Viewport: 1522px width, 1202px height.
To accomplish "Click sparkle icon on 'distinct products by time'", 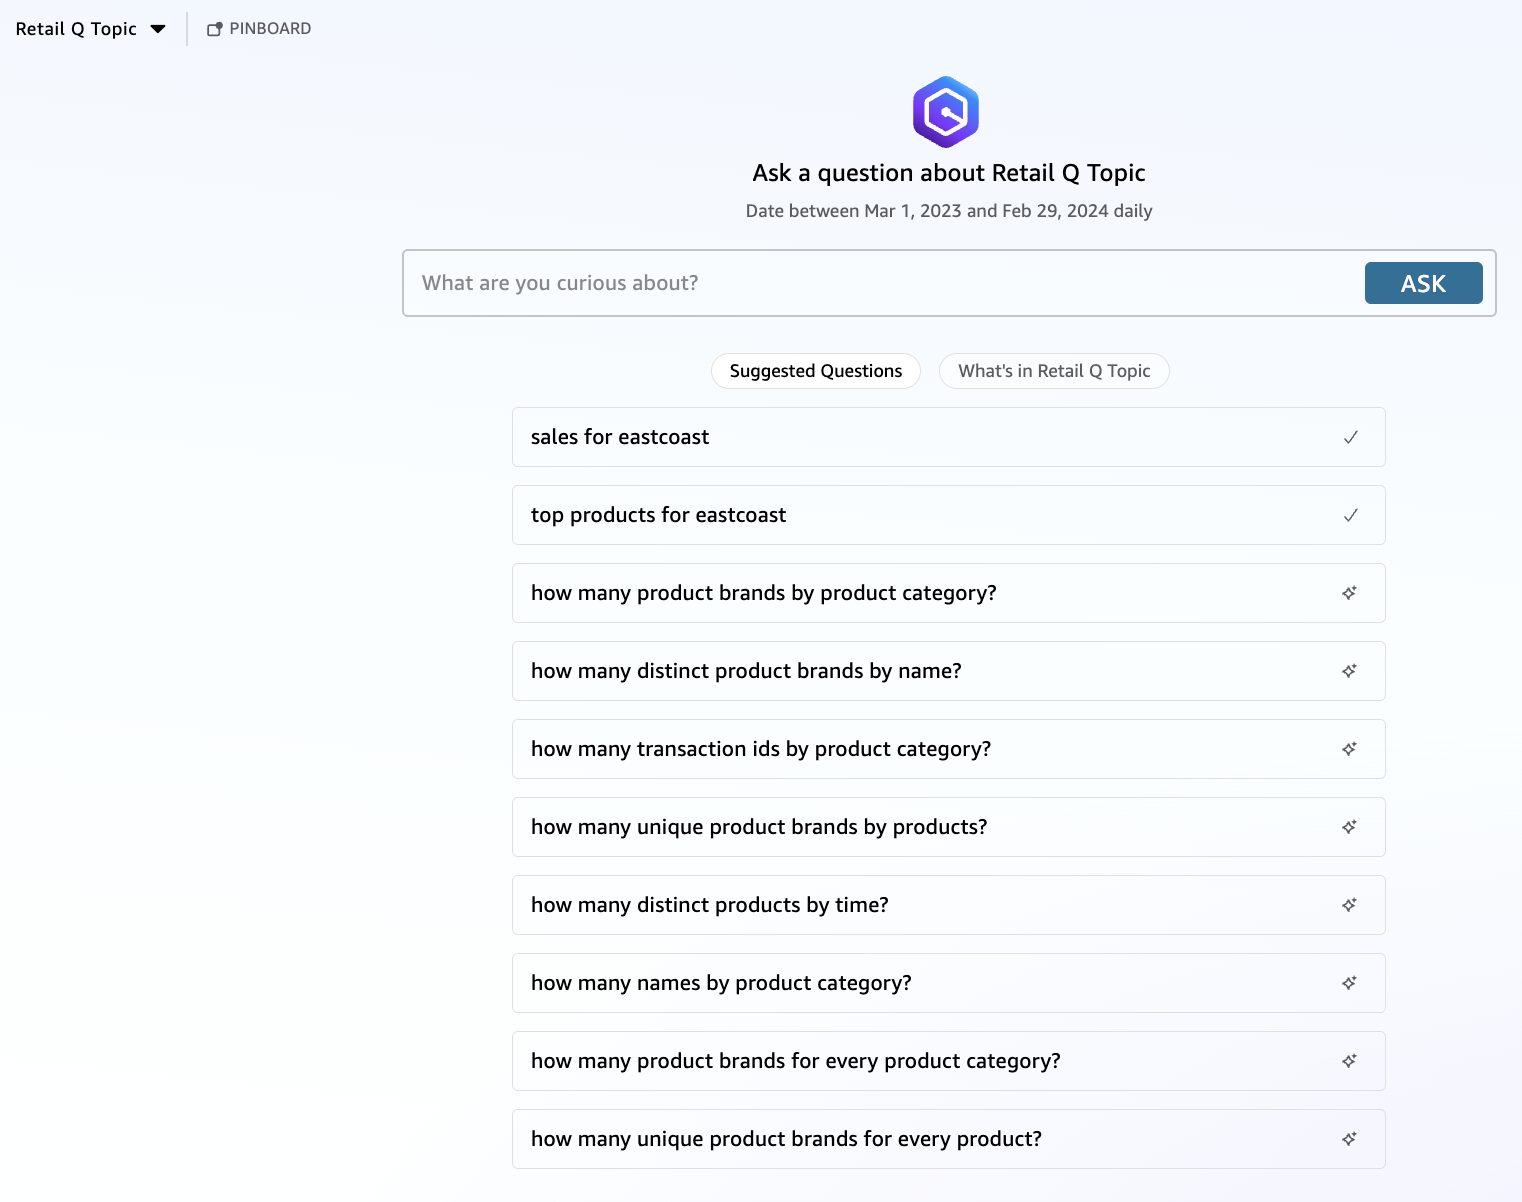I will [1350, 905].
